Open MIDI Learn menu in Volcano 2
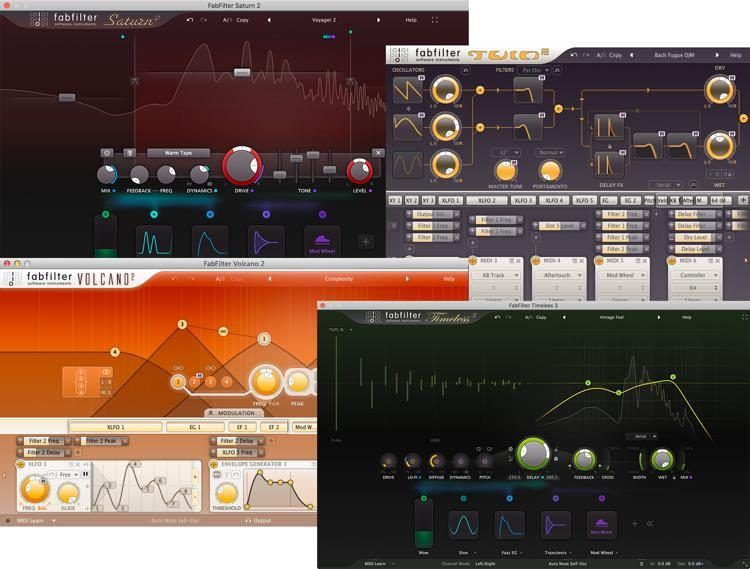The width and height of the screenshot is (750, 569). 36,521
